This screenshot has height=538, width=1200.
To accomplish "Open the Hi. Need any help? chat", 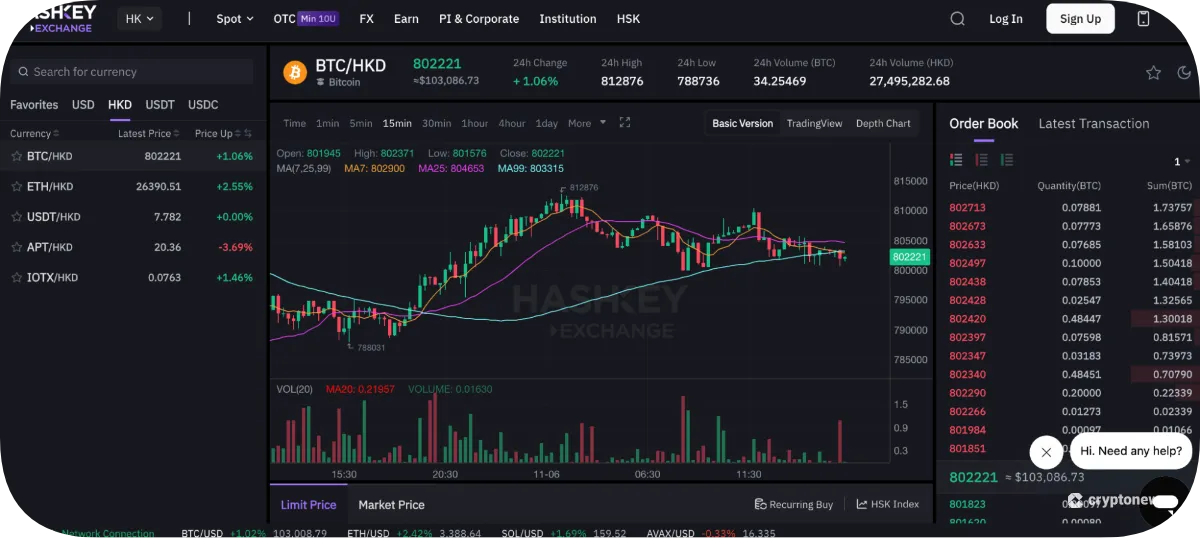I will 1131,451.
